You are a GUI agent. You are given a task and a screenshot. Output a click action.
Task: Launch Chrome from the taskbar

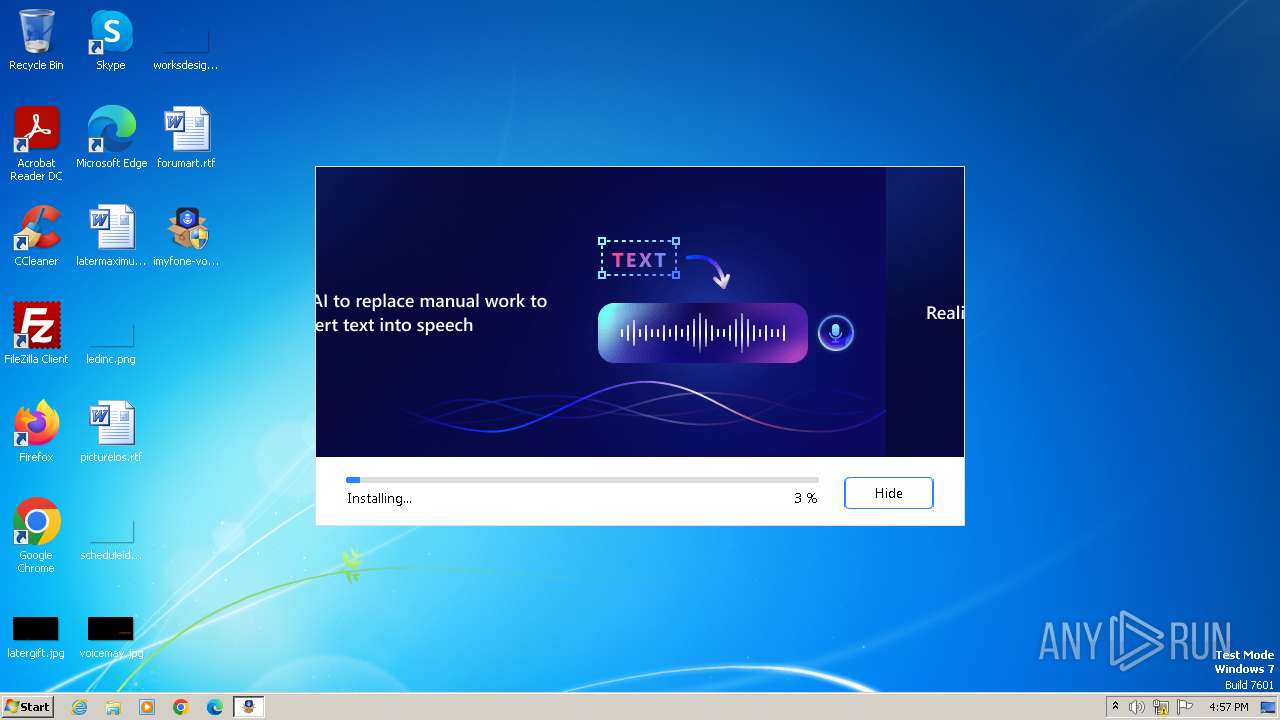[x=181, y=707]
